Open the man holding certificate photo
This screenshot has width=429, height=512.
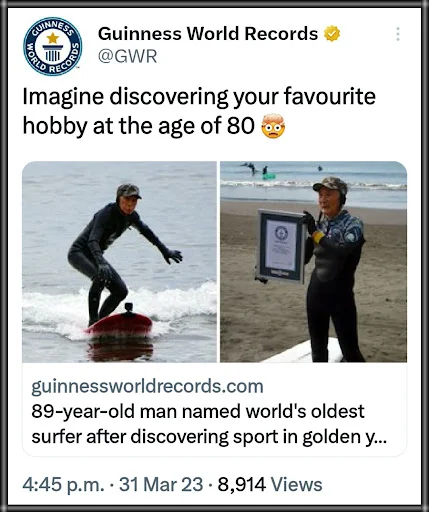click(x=313, y=262)
